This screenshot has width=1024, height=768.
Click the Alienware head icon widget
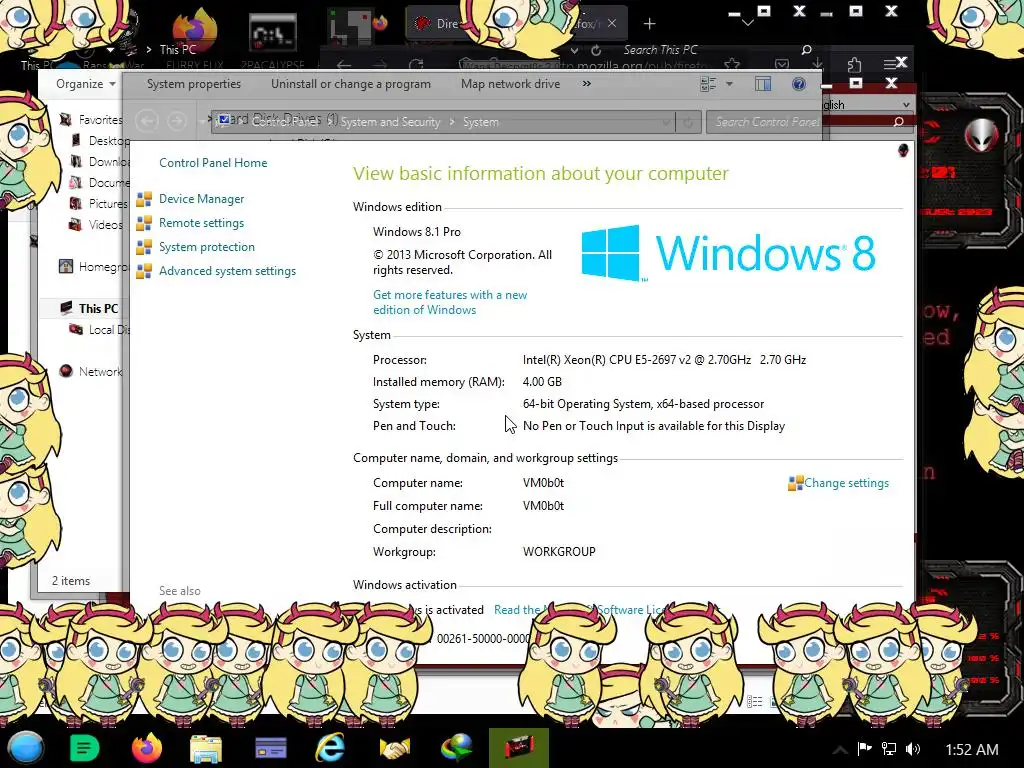point(980,136)
